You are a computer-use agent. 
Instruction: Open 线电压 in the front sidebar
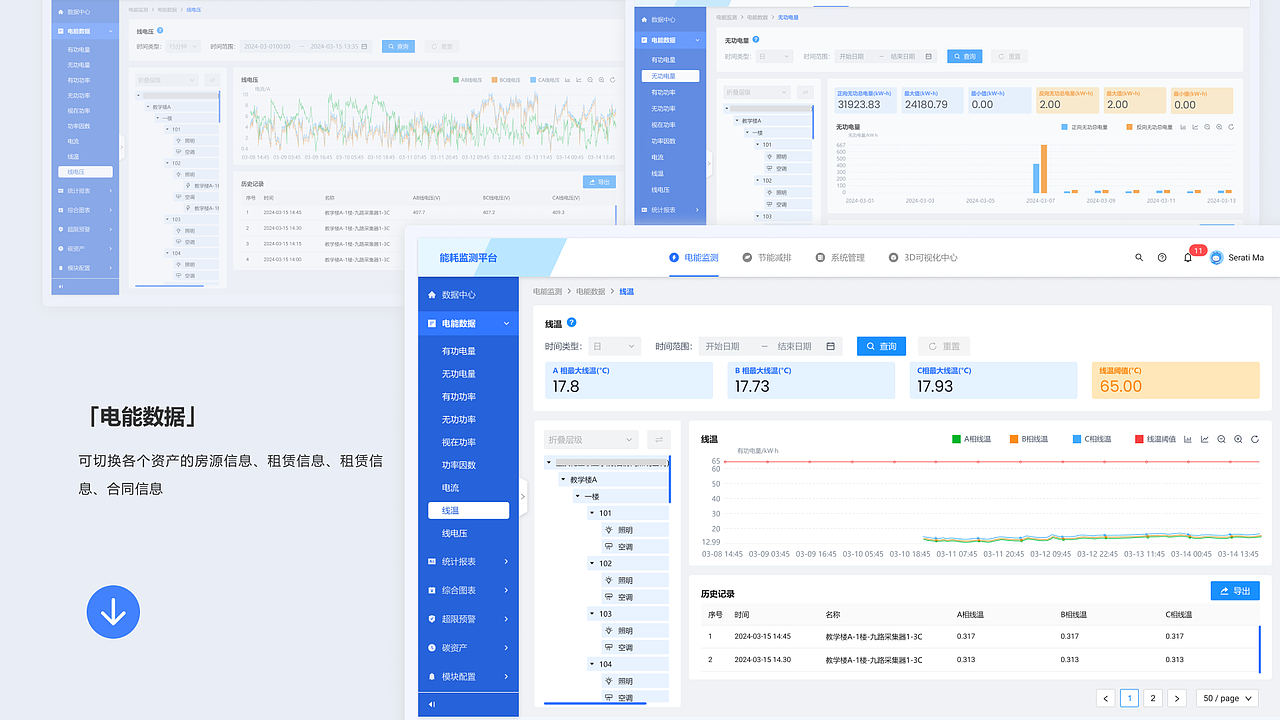coord(455,533)
